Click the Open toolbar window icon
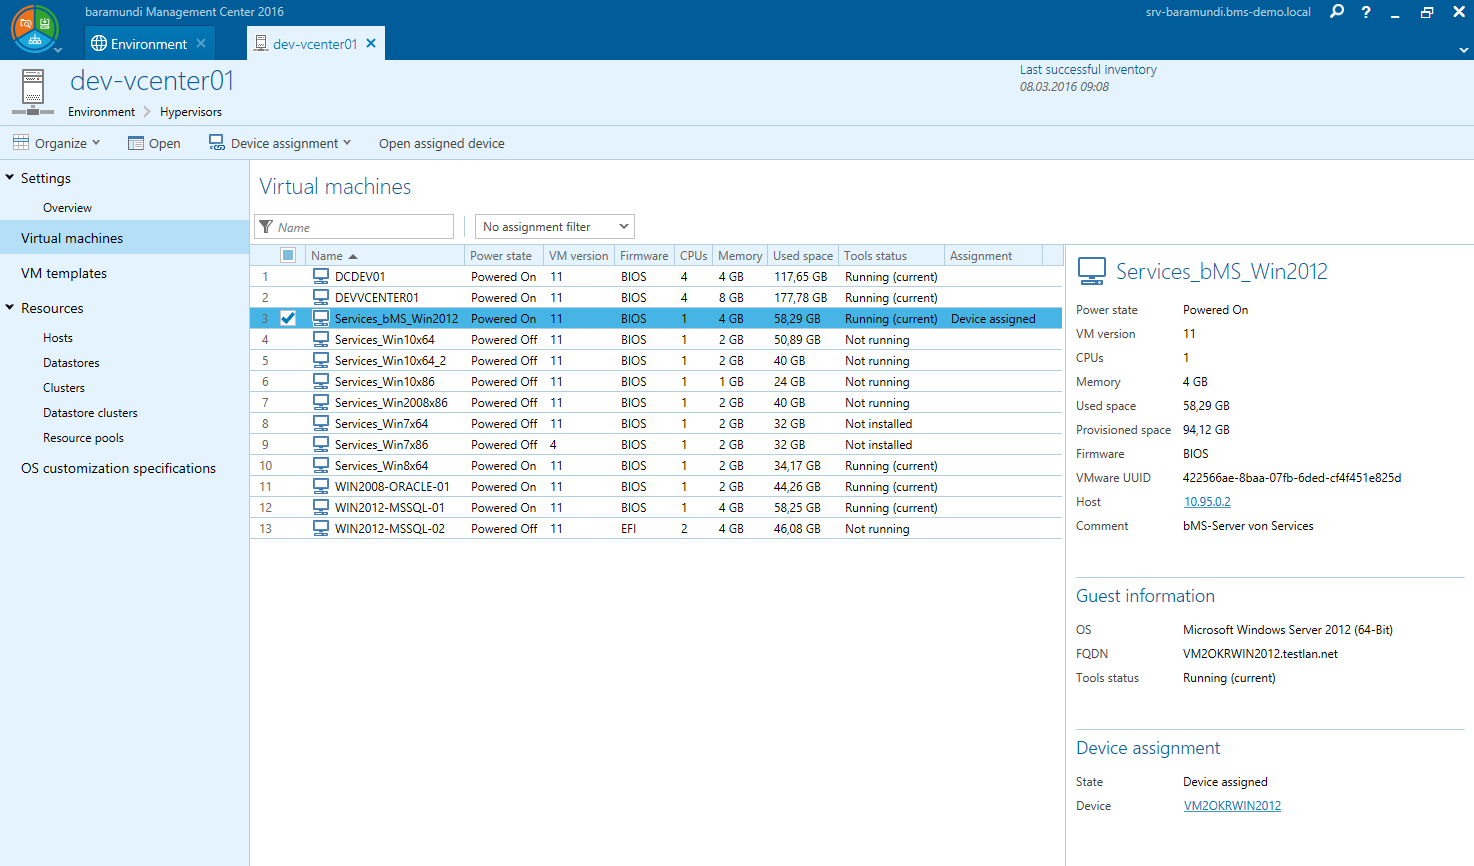 click(136, 143)
